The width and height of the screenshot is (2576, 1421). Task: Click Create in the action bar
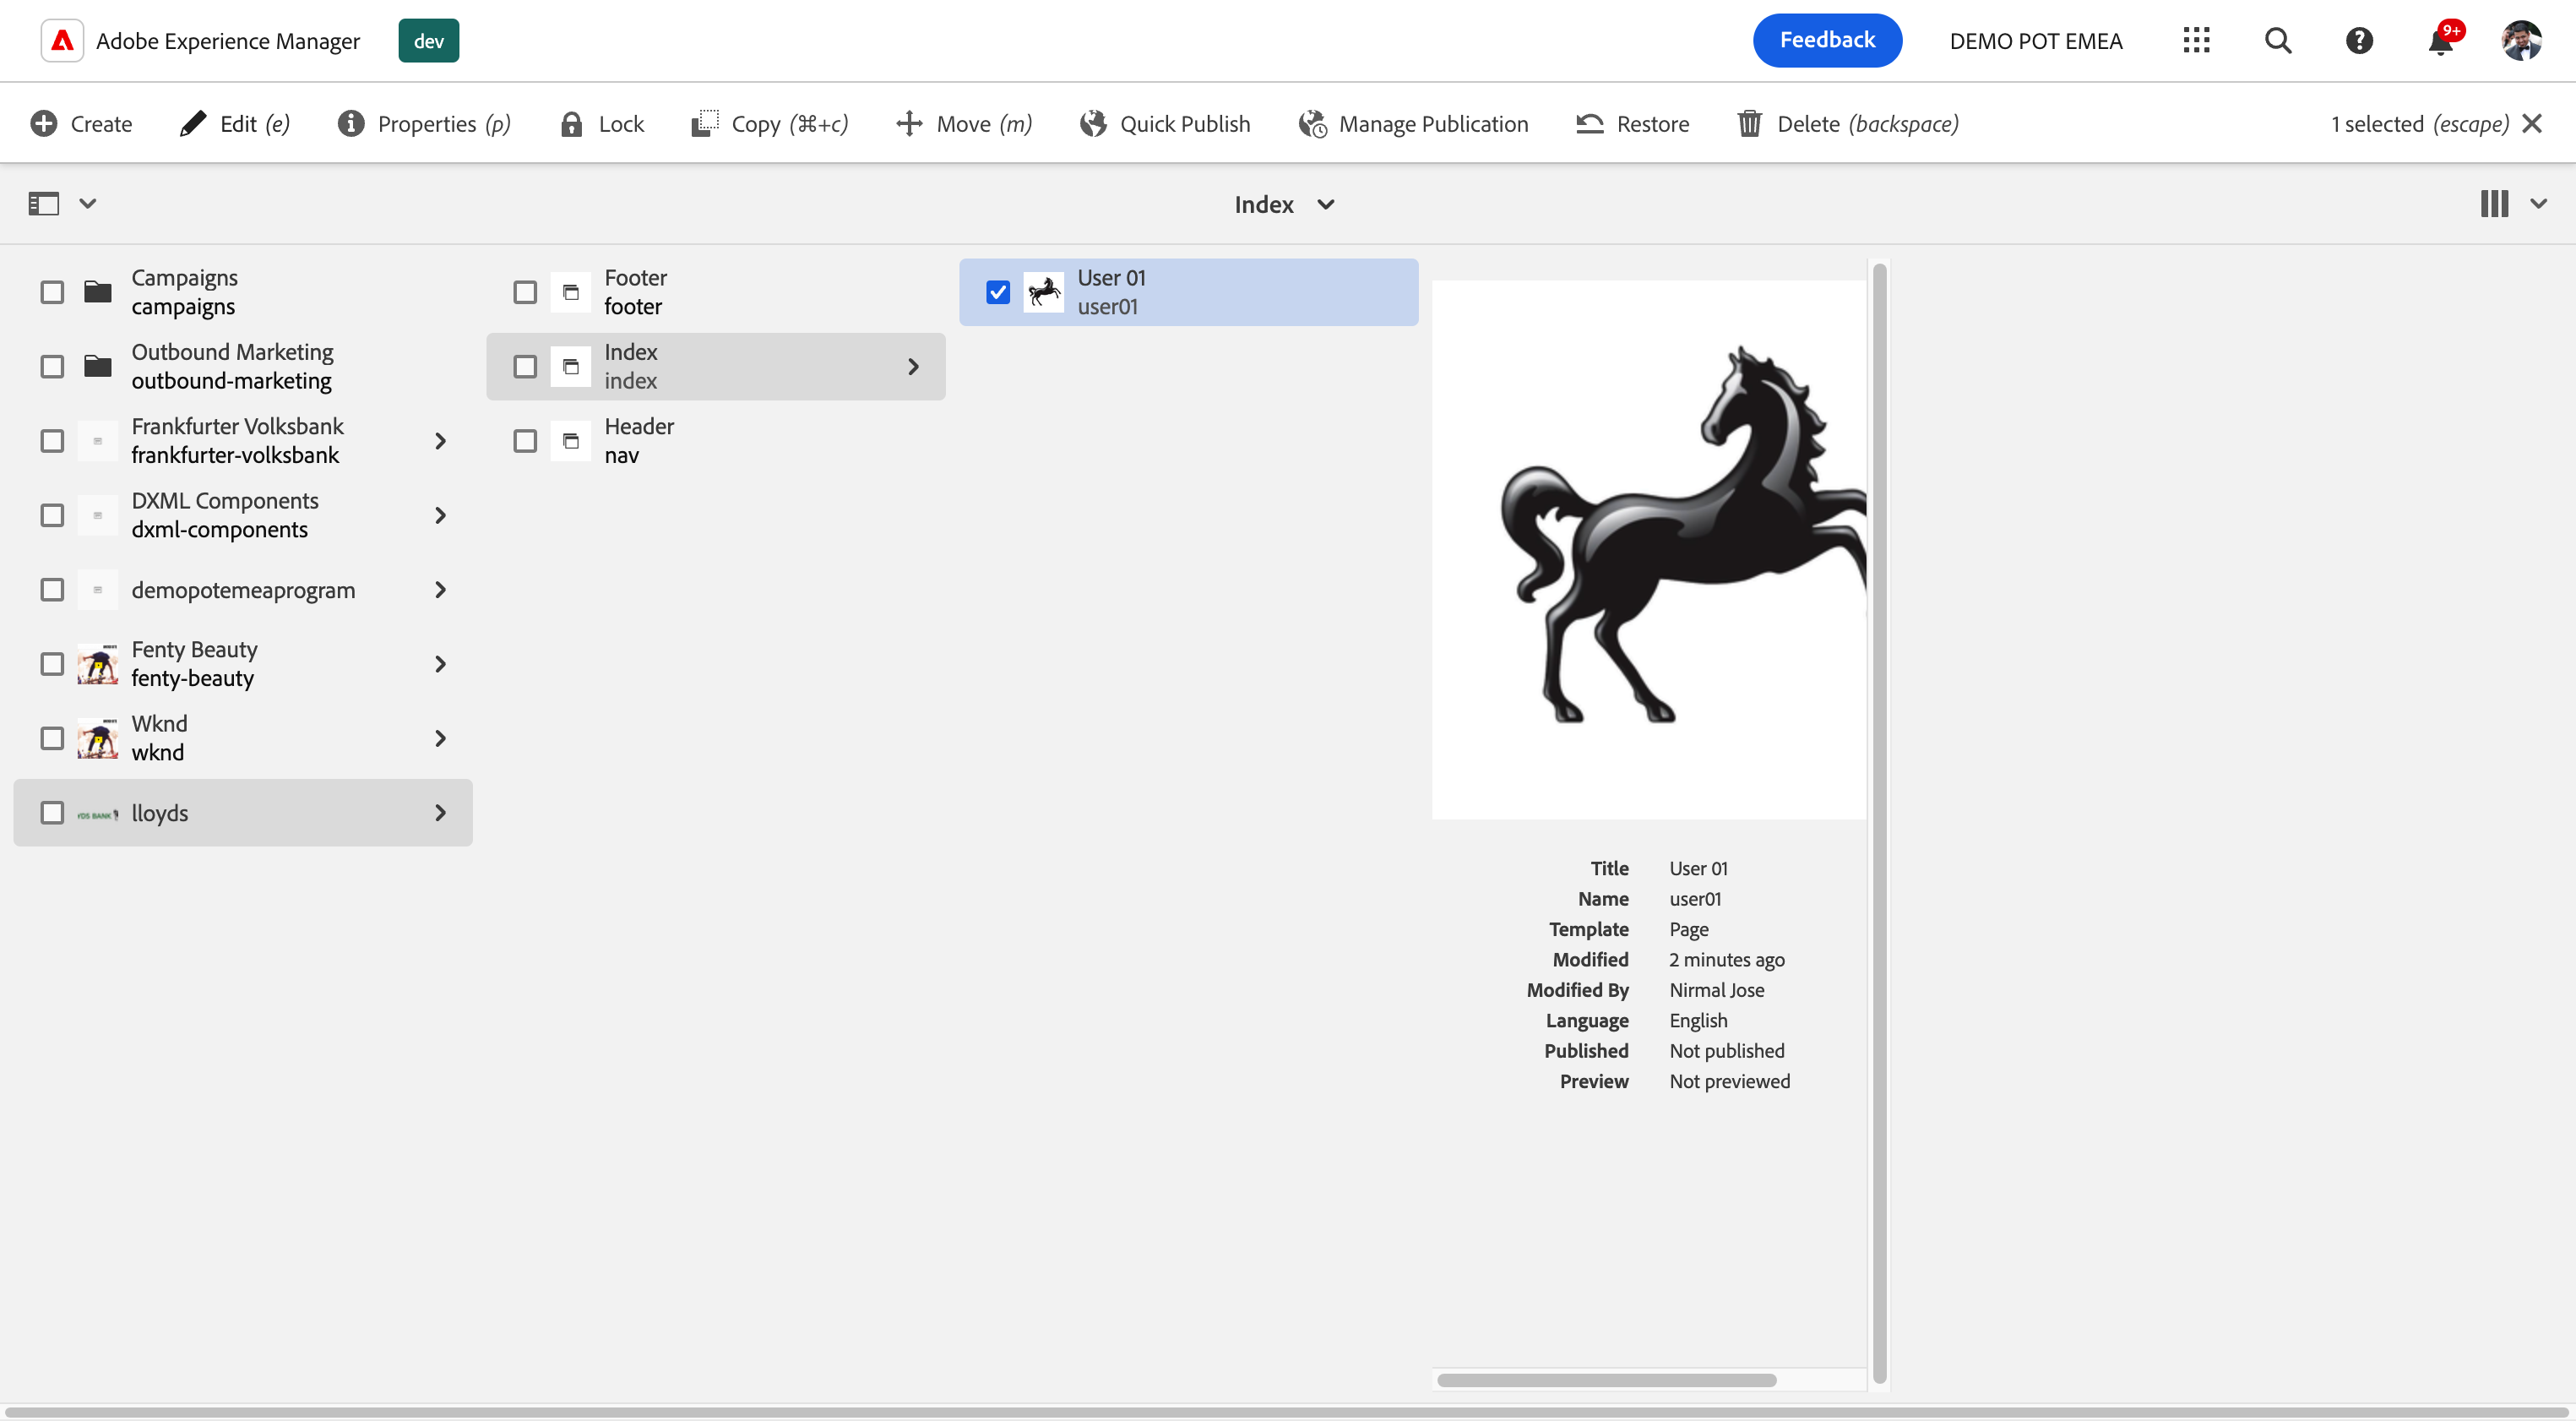click(x=81, y=124)
